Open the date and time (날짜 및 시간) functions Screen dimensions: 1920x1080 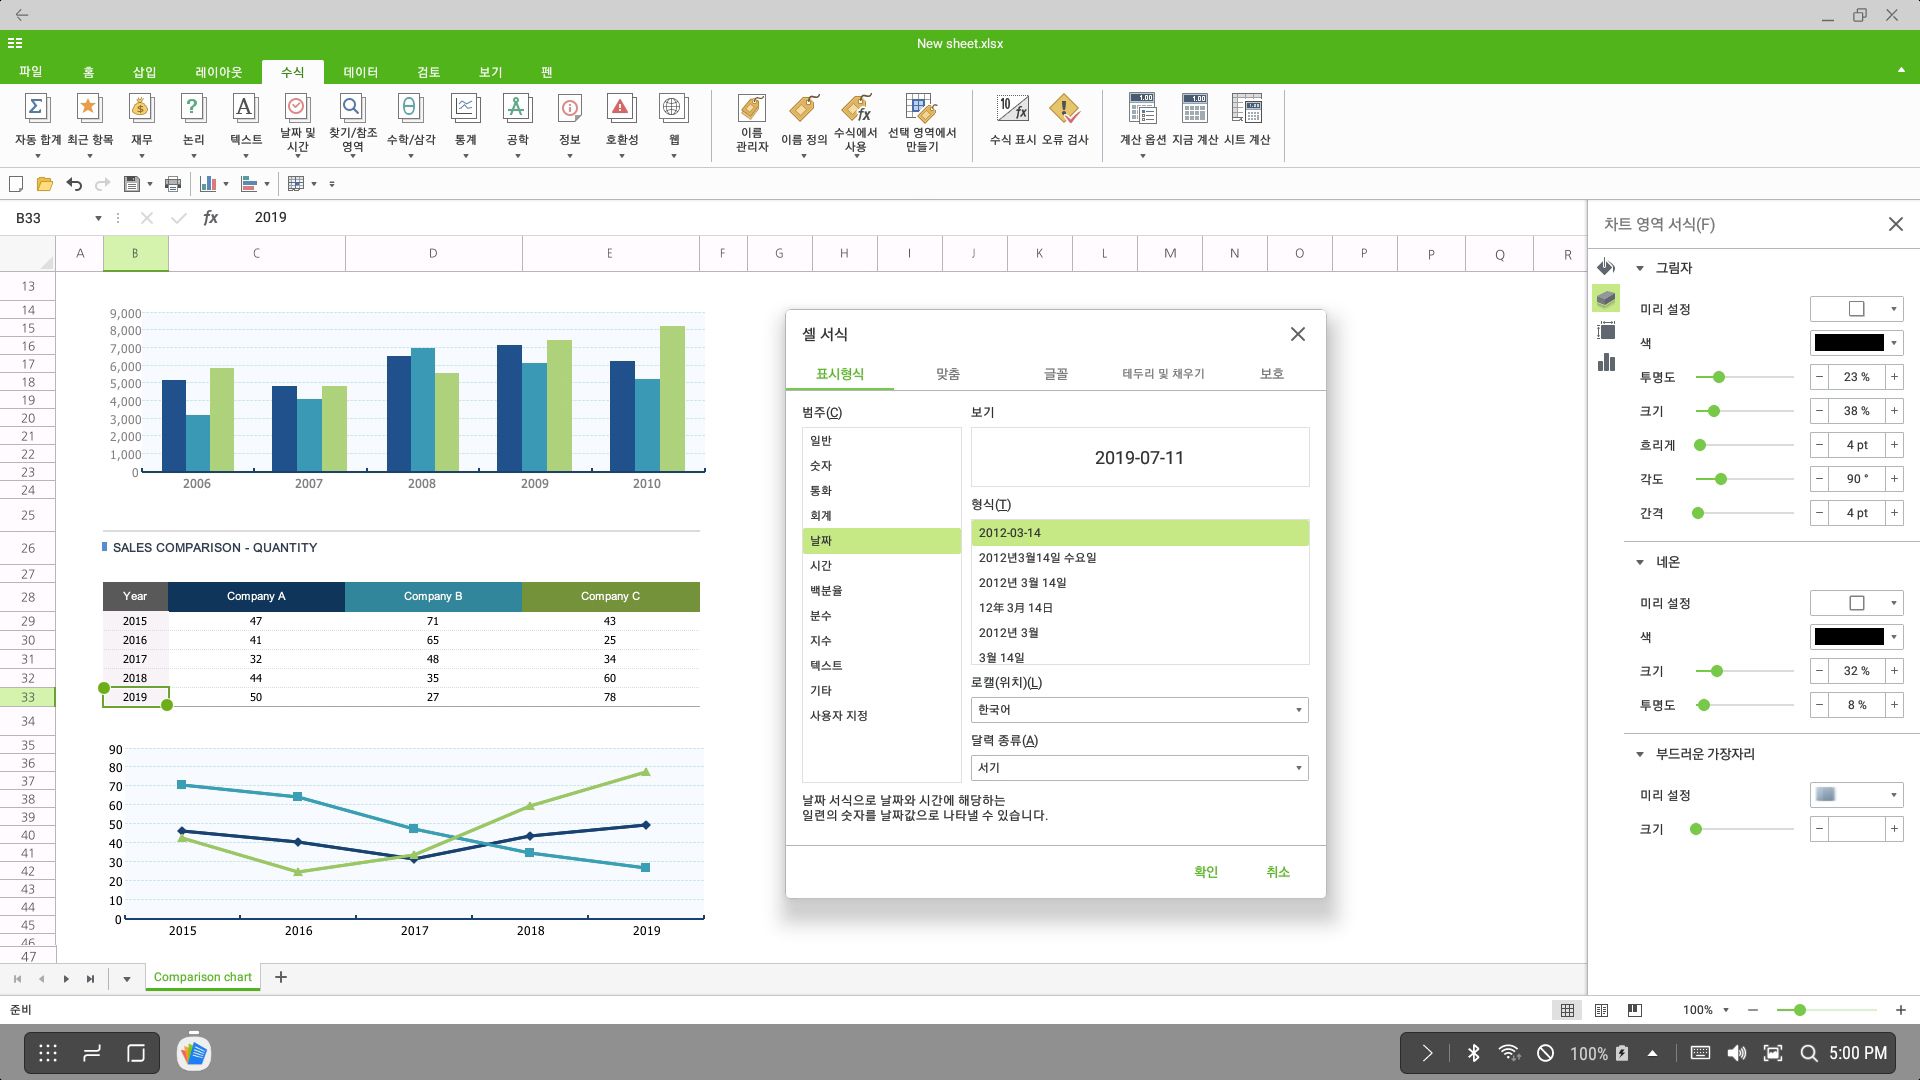(x=297, y=123)
